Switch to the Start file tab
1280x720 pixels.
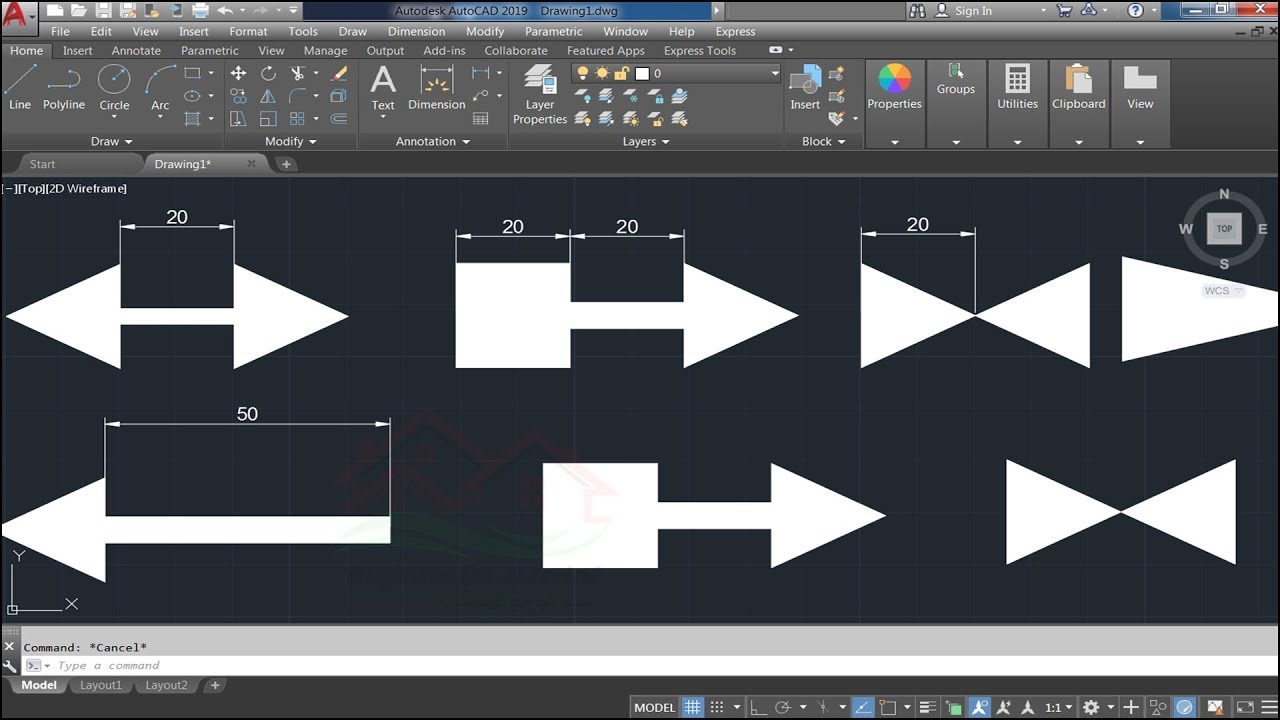point(42,164)
